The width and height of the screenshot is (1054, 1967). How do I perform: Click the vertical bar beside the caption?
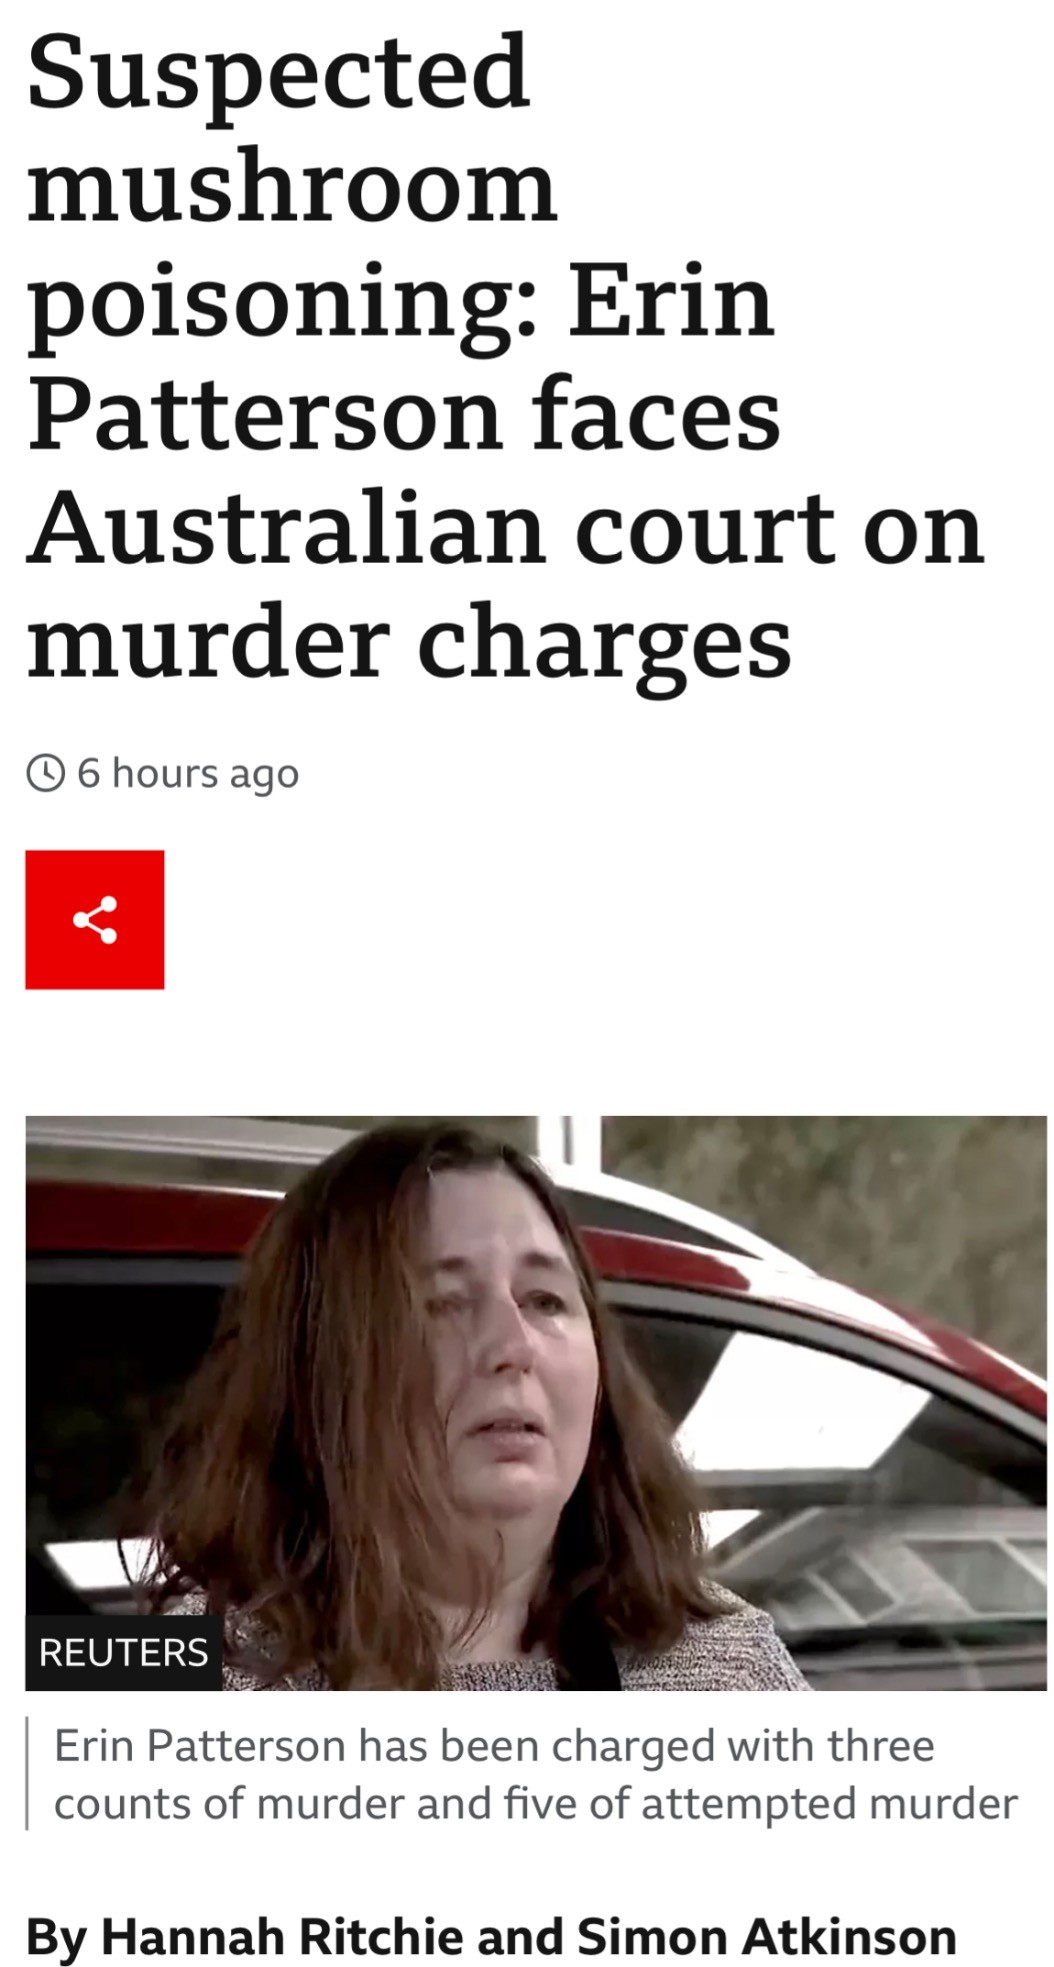click(x=27, y=1773)
